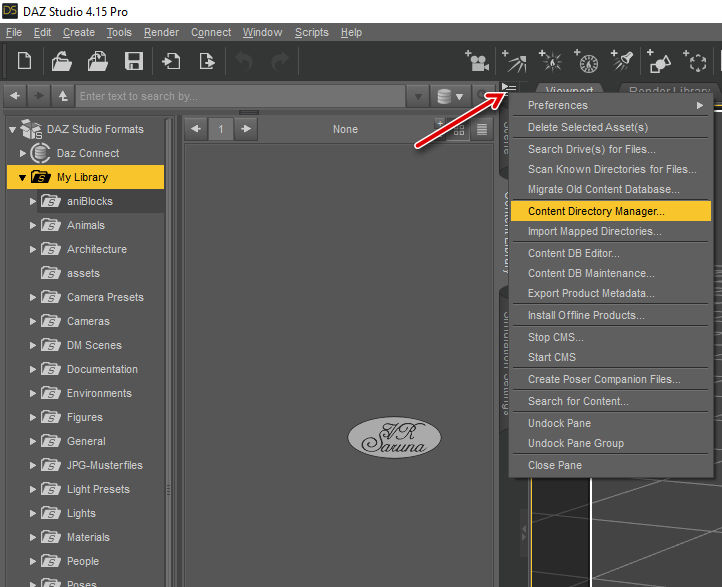Select the Materials folder

(x=88, y=537)
